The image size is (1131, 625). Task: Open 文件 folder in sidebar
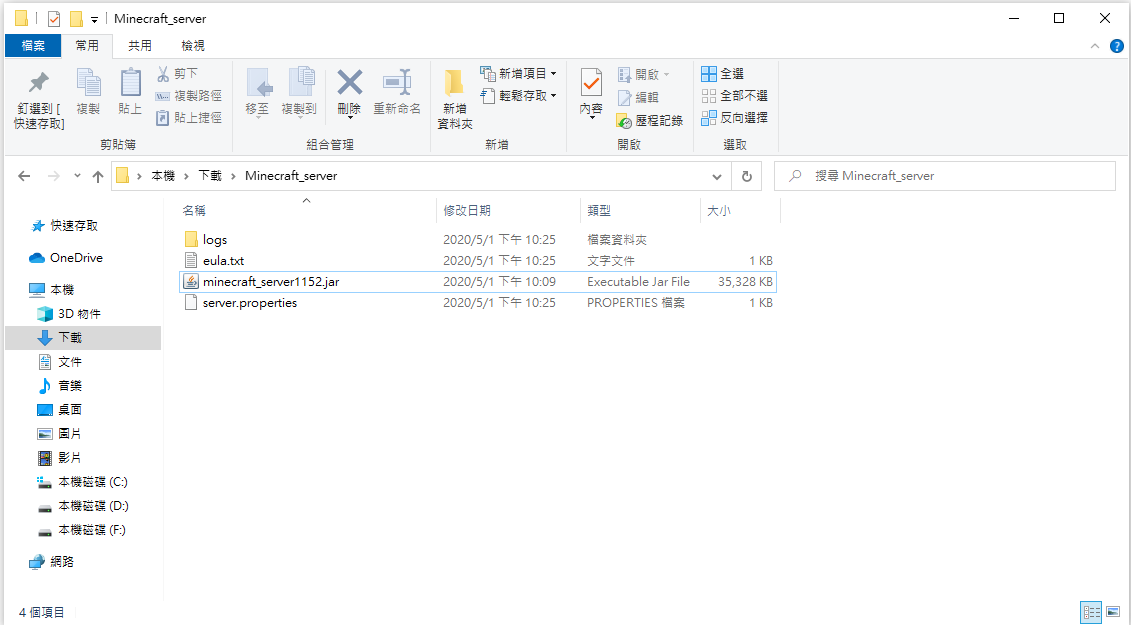(69, 362)
